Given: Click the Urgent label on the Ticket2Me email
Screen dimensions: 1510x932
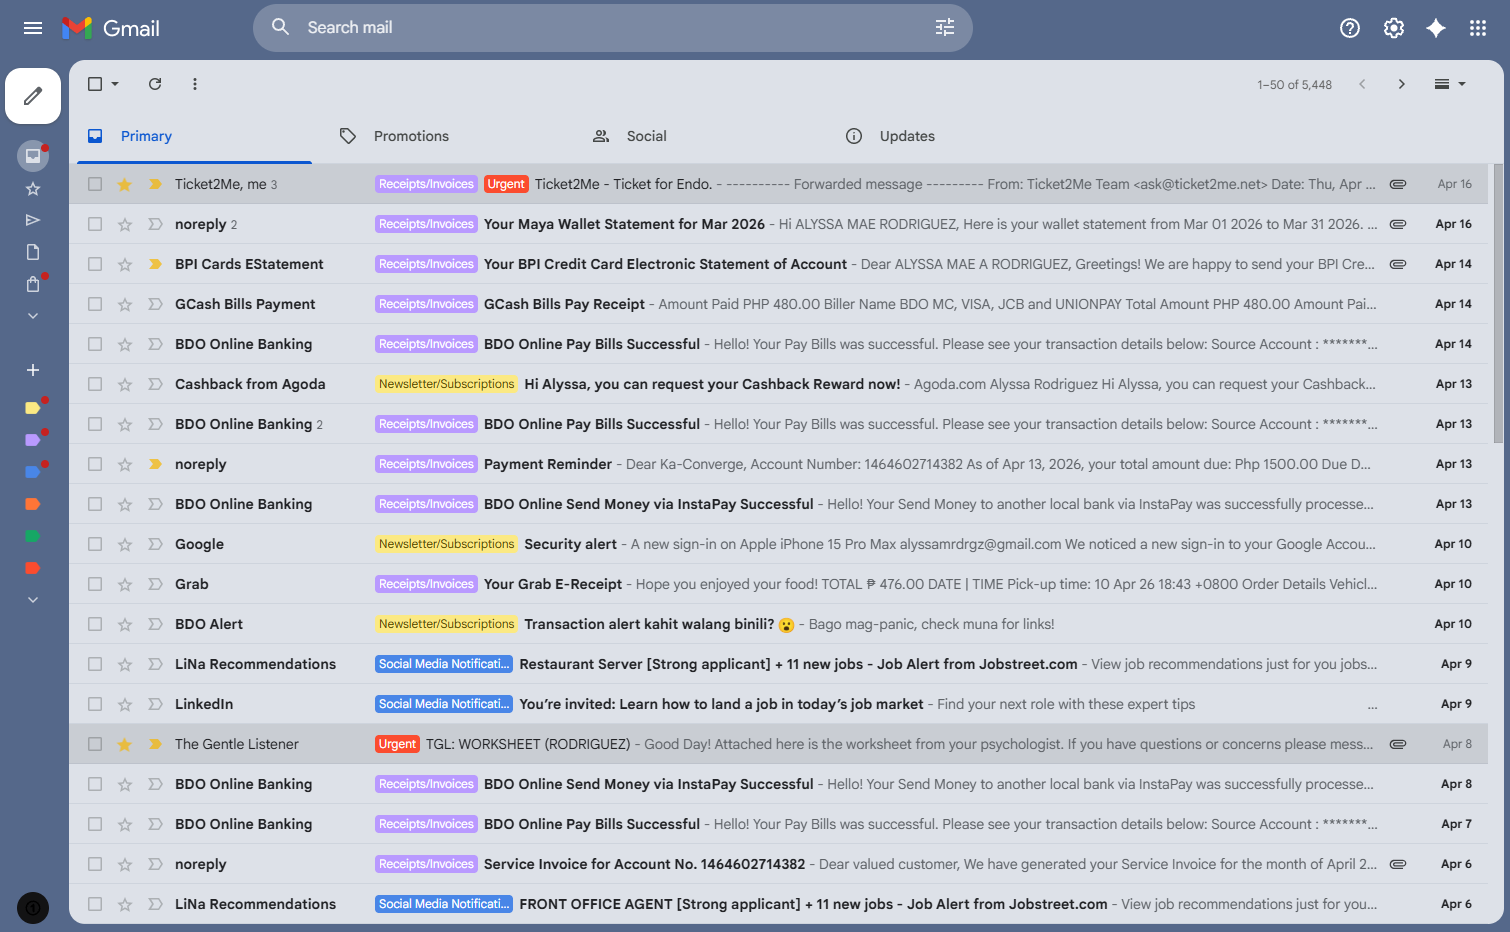Looking at the screenshot, I should (x=506, y=184).
